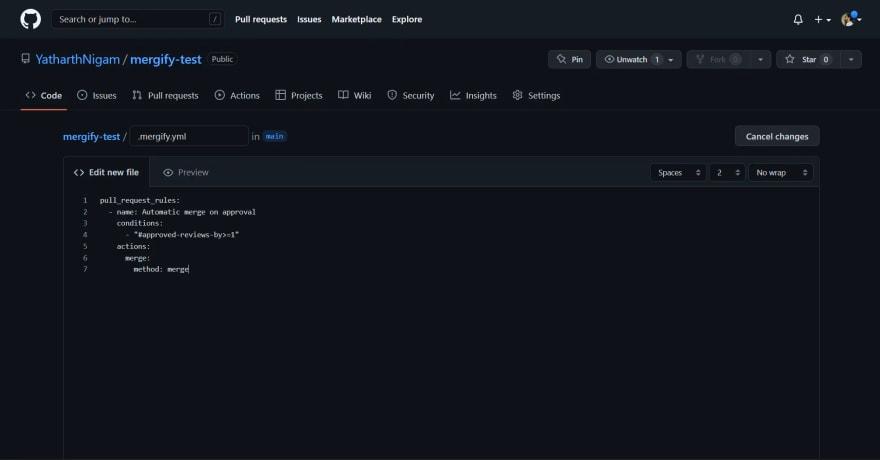
Task: Open the No wrap mode dropdown
Action: point(781,173)
